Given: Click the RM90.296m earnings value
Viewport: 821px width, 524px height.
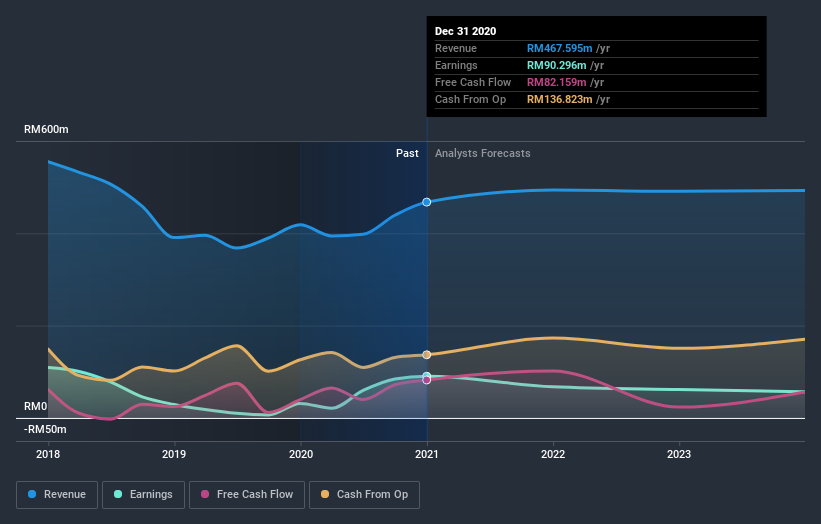Looking at the screenshot, I should (x=556, y=65).
